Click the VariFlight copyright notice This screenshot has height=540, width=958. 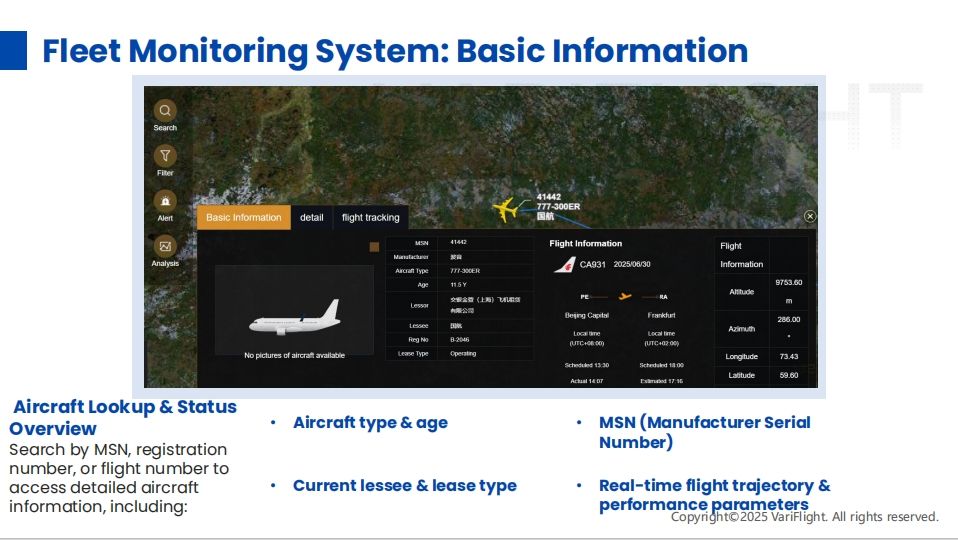(804, 517)
